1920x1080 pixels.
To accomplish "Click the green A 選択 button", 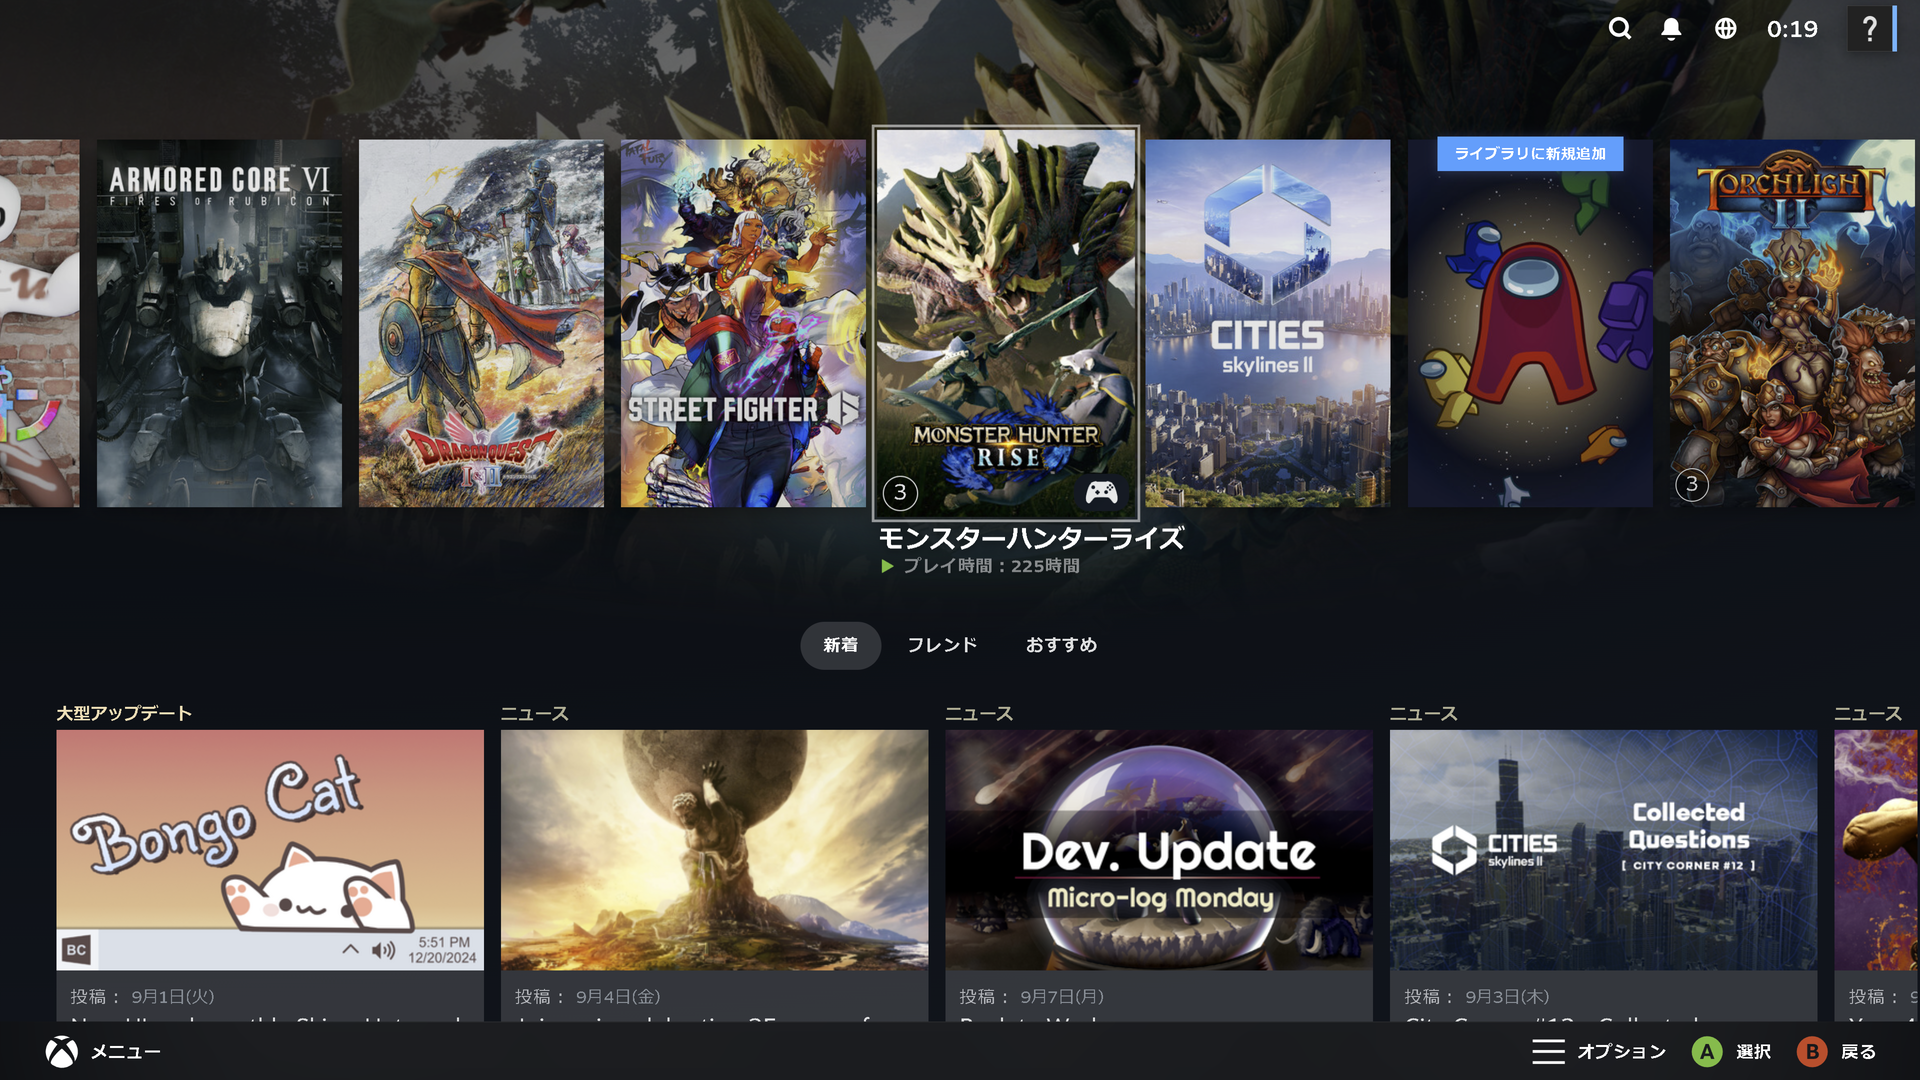I will pyautogui.click(x=1707, y=1051).
